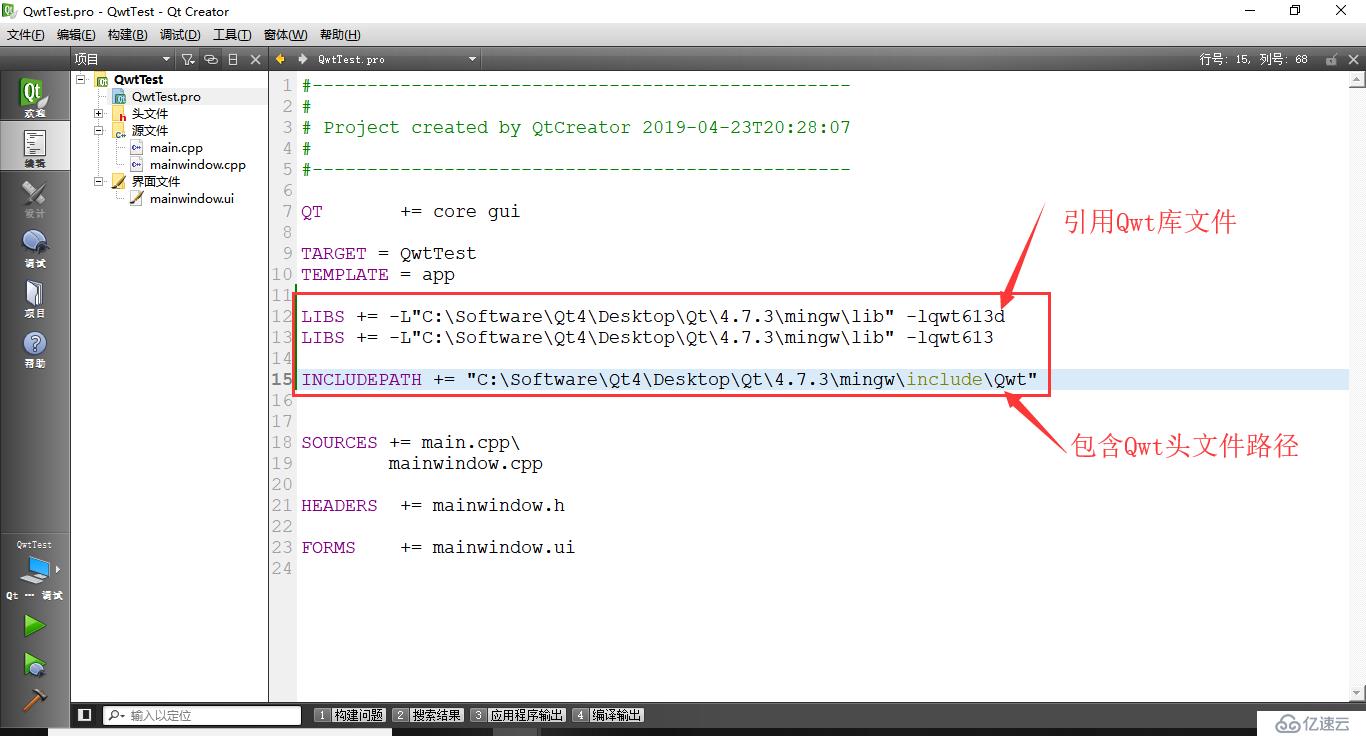The width and height of the screenshot is (1366, 736).
Task: Toggle synchronize-with-editor link icon
Action: (x=210, y=59)
